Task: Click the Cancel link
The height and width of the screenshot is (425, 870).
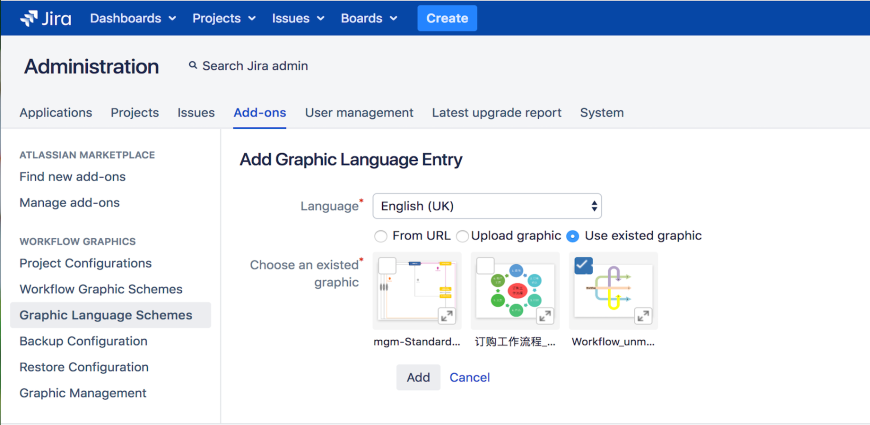Action: point(470,377)
